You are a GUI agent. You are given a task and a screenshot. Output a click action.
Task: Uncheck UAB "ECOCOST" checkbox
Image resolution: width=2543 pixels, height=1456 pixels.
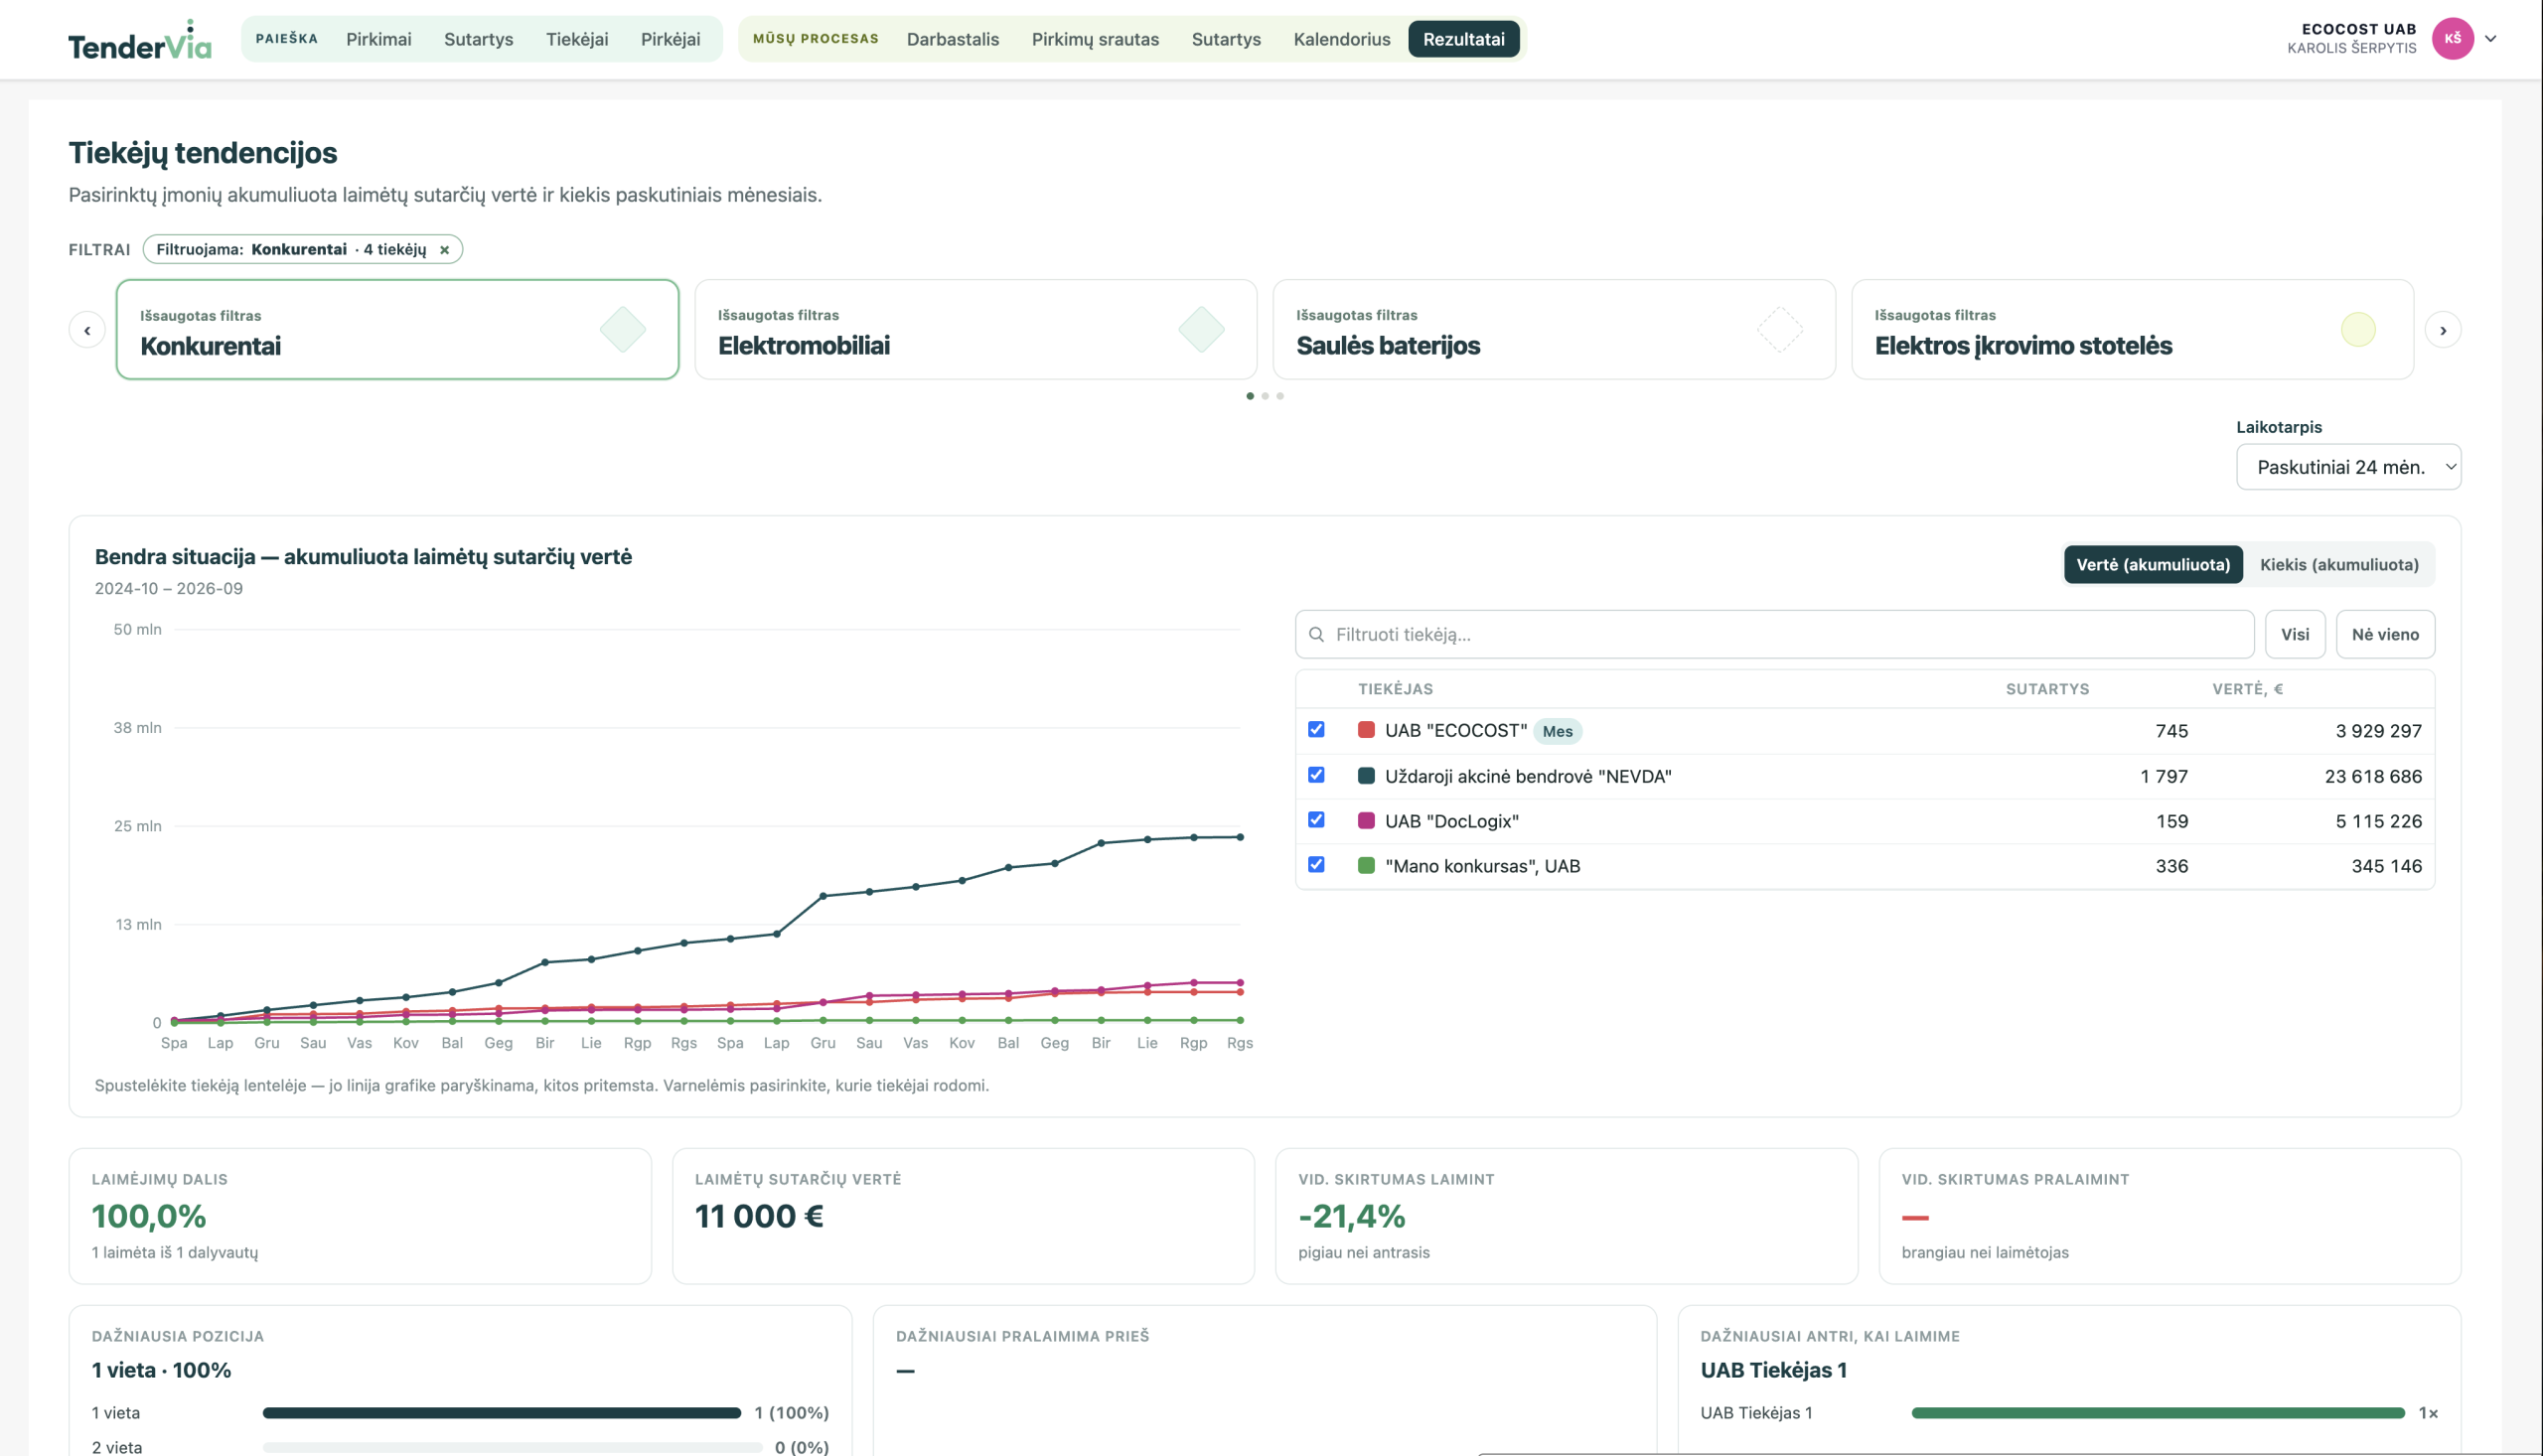pyautogui.click(x=1316, y=730)
